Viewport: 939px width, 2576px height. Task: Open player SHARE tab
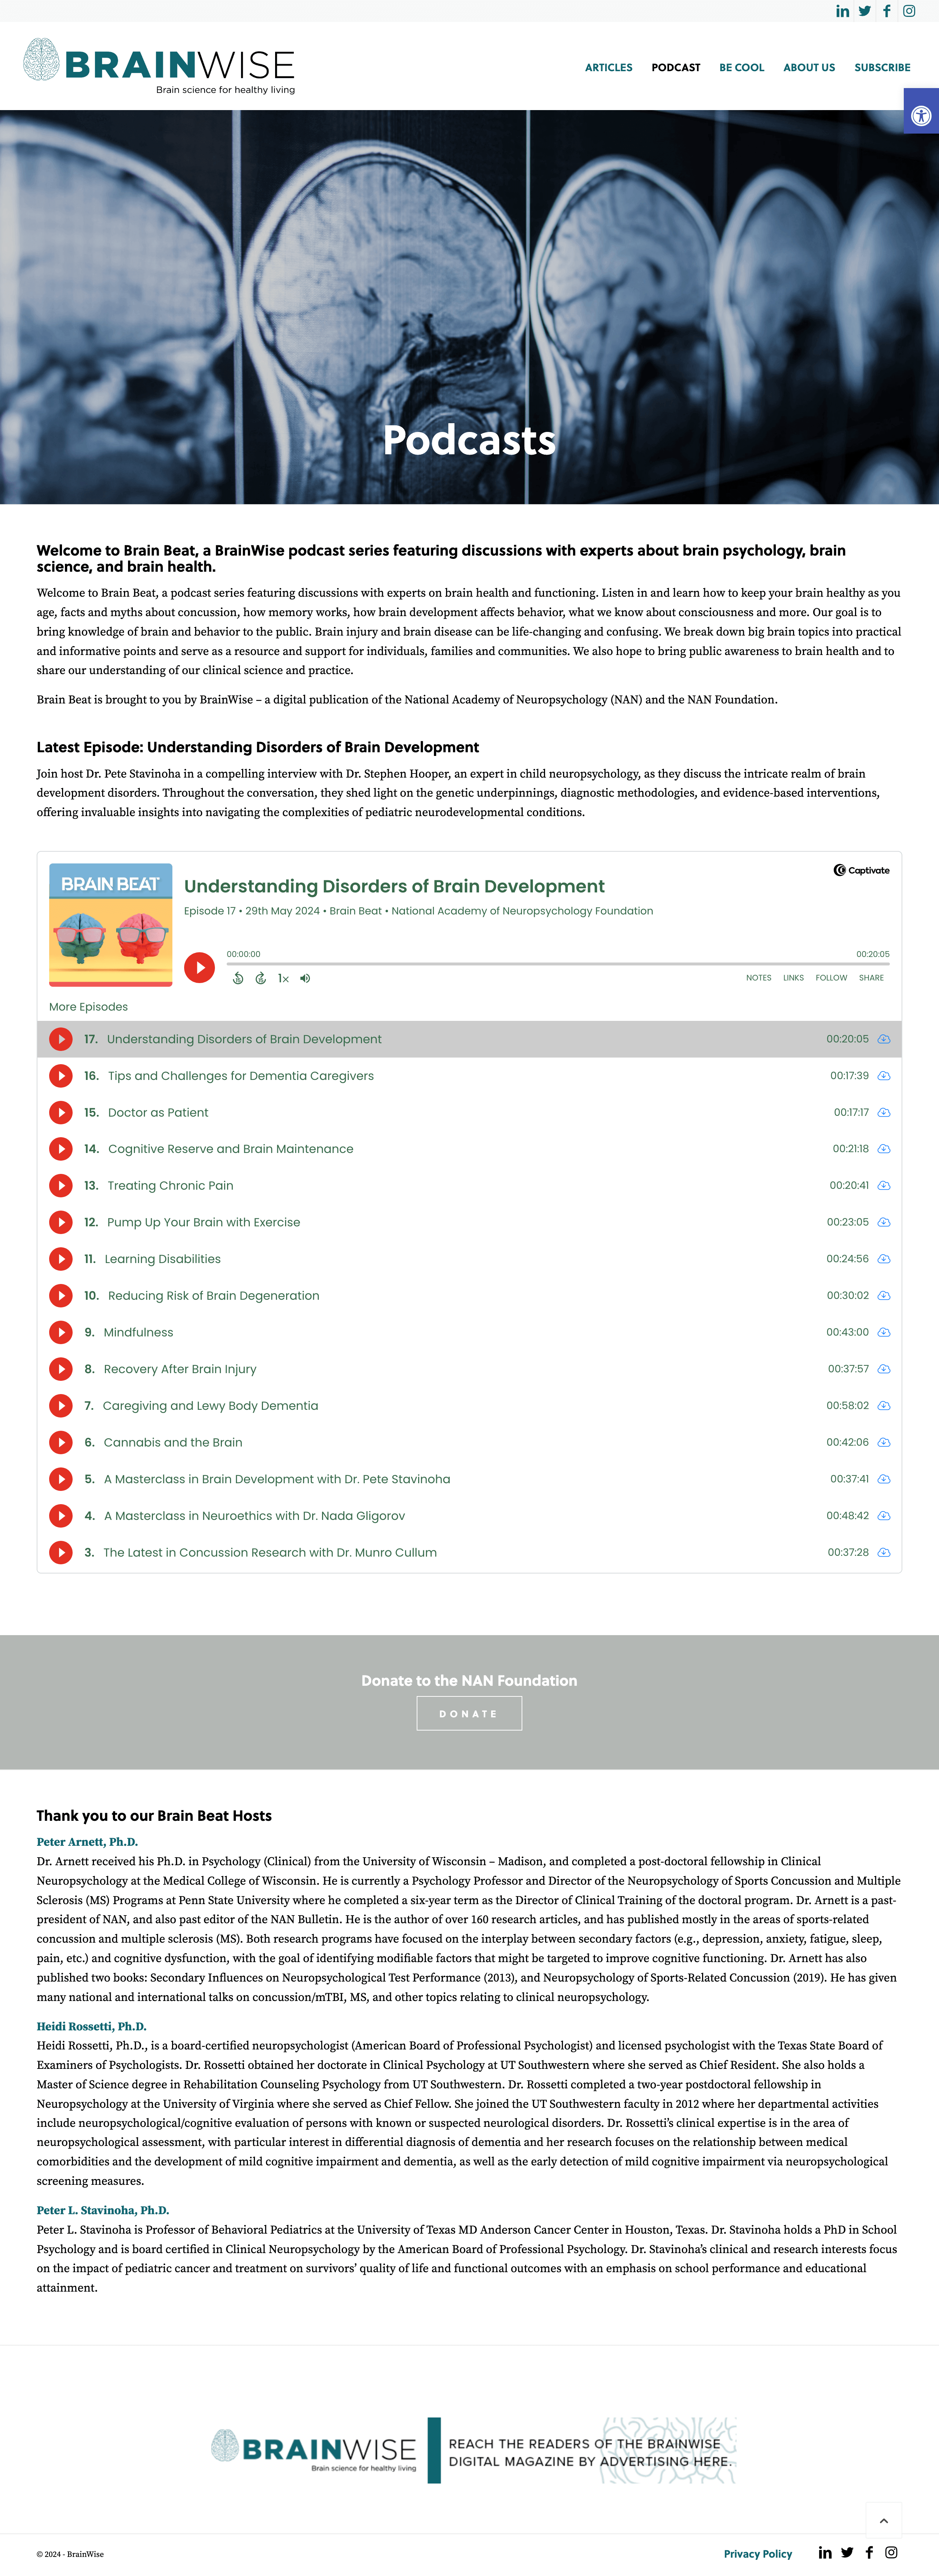click(871, 978)
